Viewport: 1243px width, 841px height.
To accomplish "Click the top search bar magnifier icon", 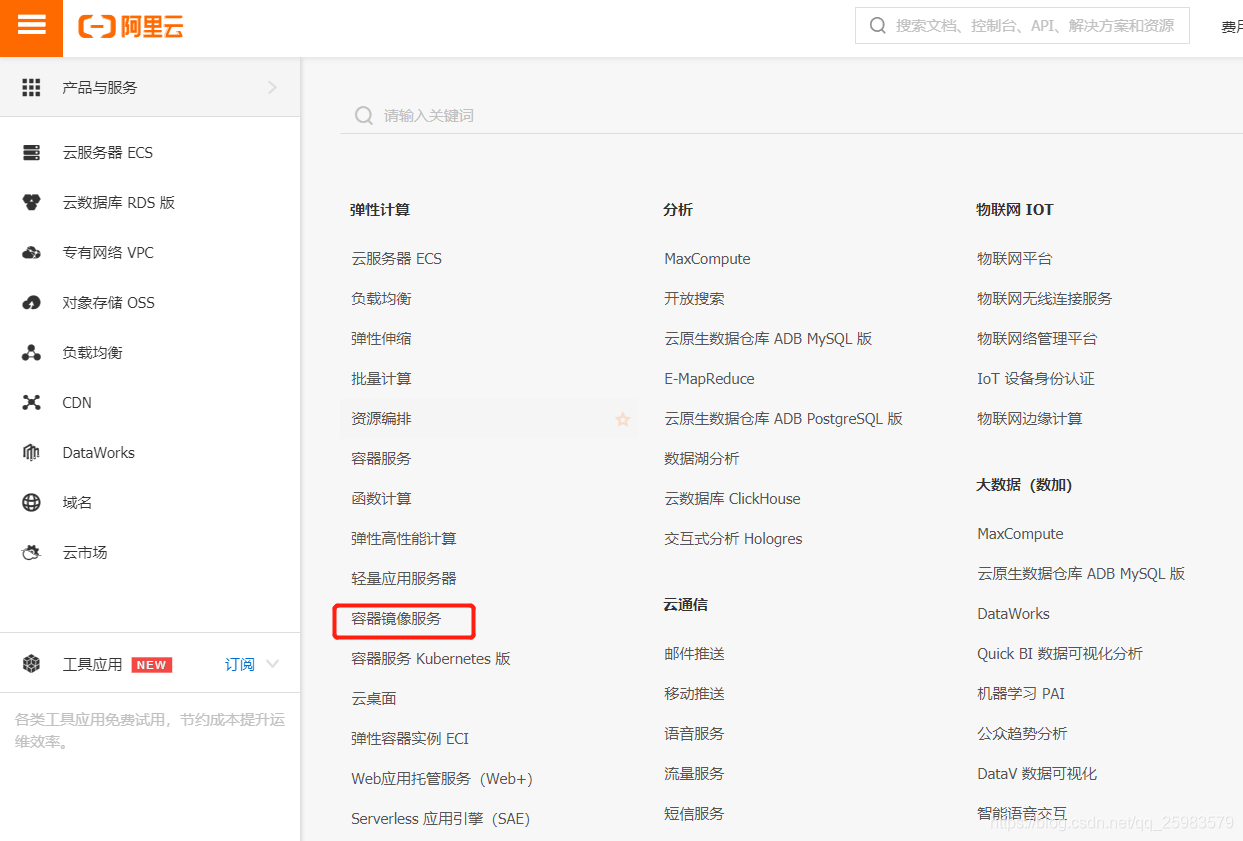I will click(878, 26).
